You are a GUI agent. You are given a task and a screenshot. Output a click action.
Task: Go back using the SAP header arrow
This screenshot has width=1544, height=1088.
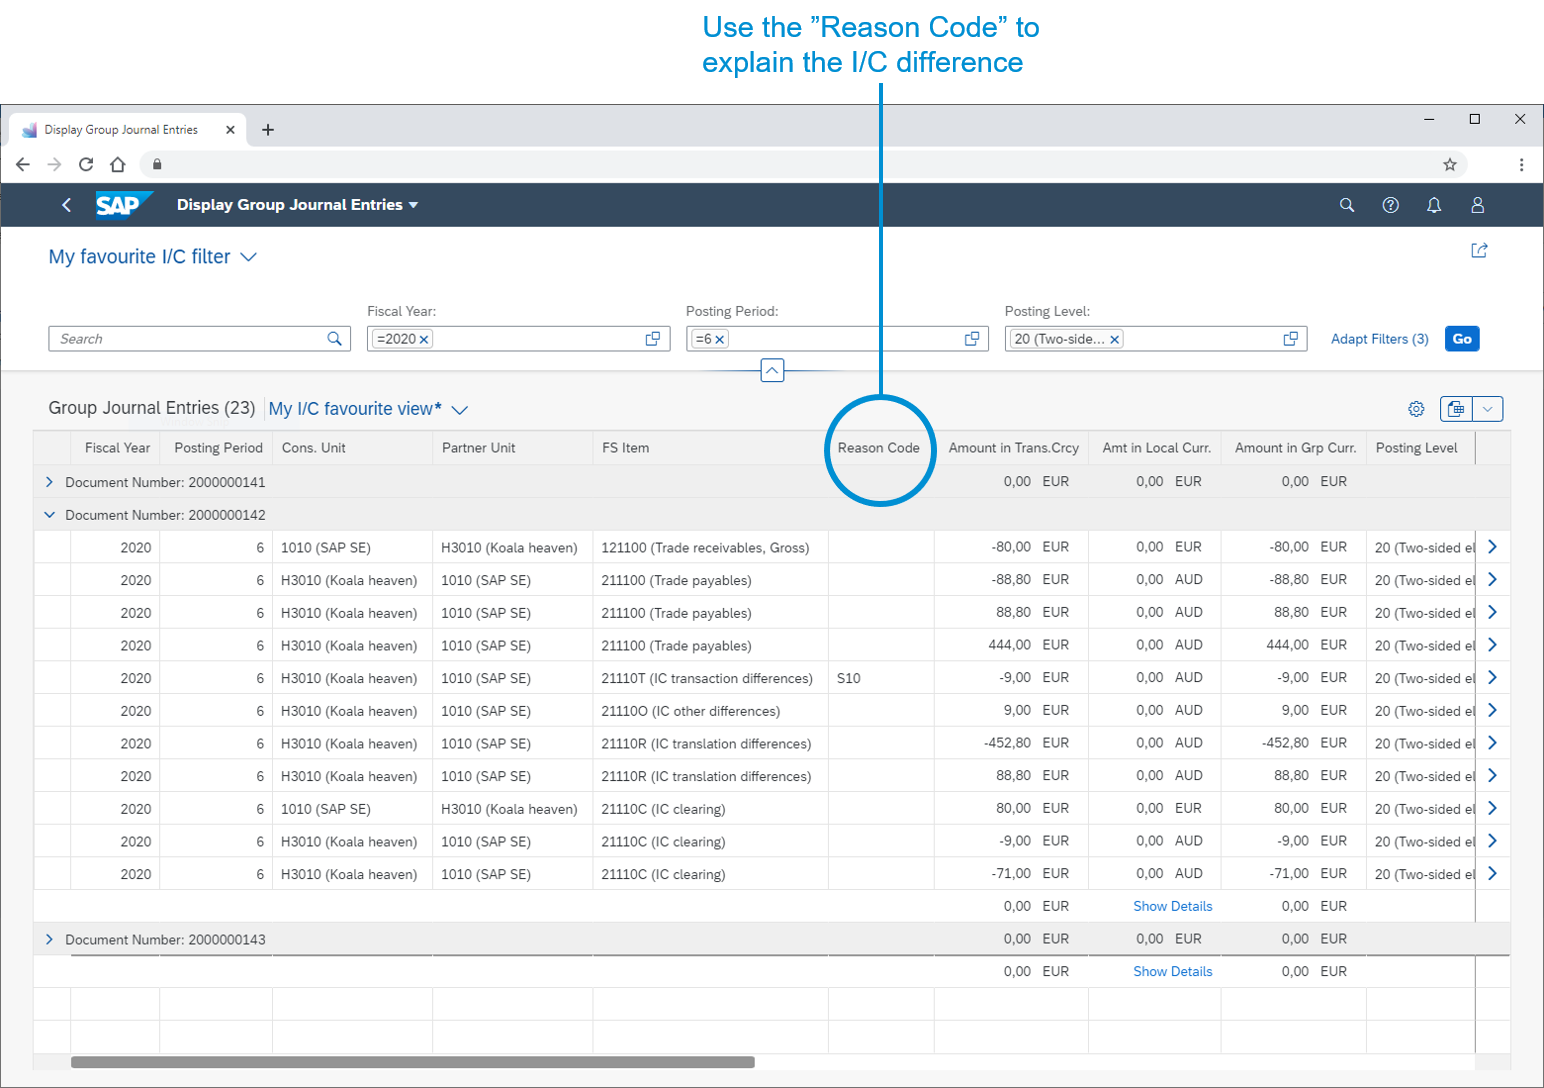point(67,205)
